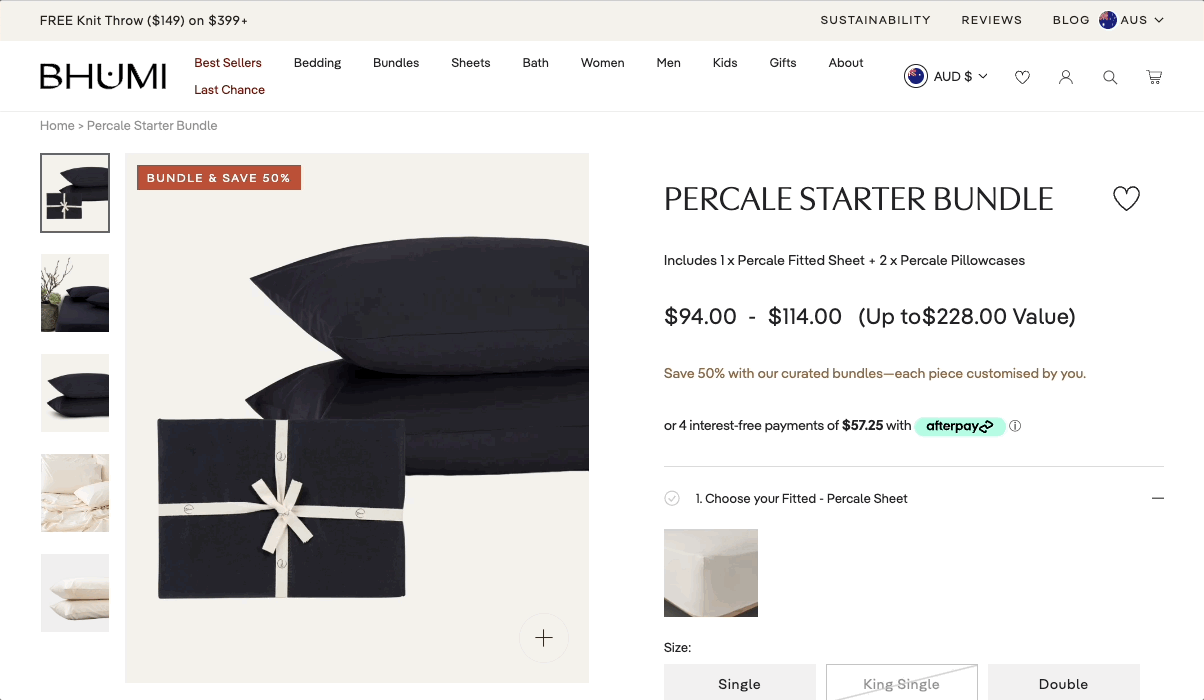Screen dimensions: 1204x700
Task: Click the BHUMI logo
Action: click(103, 76)
